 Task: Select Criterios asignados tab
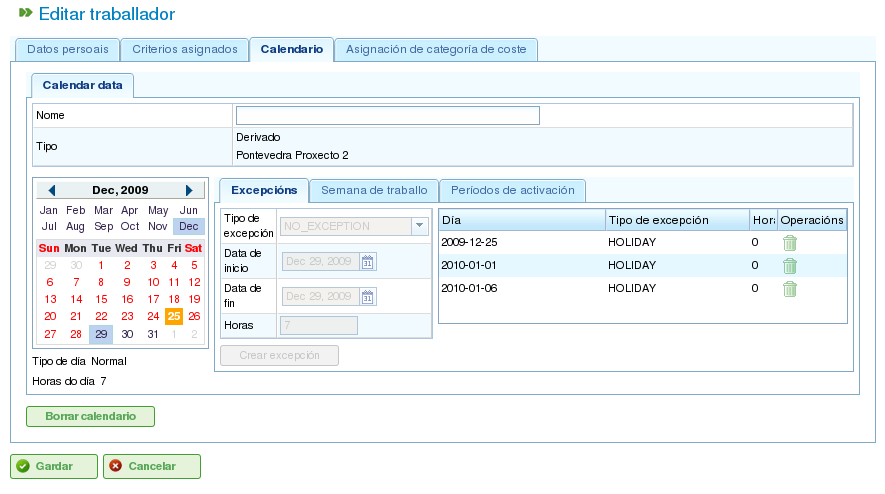184,49
